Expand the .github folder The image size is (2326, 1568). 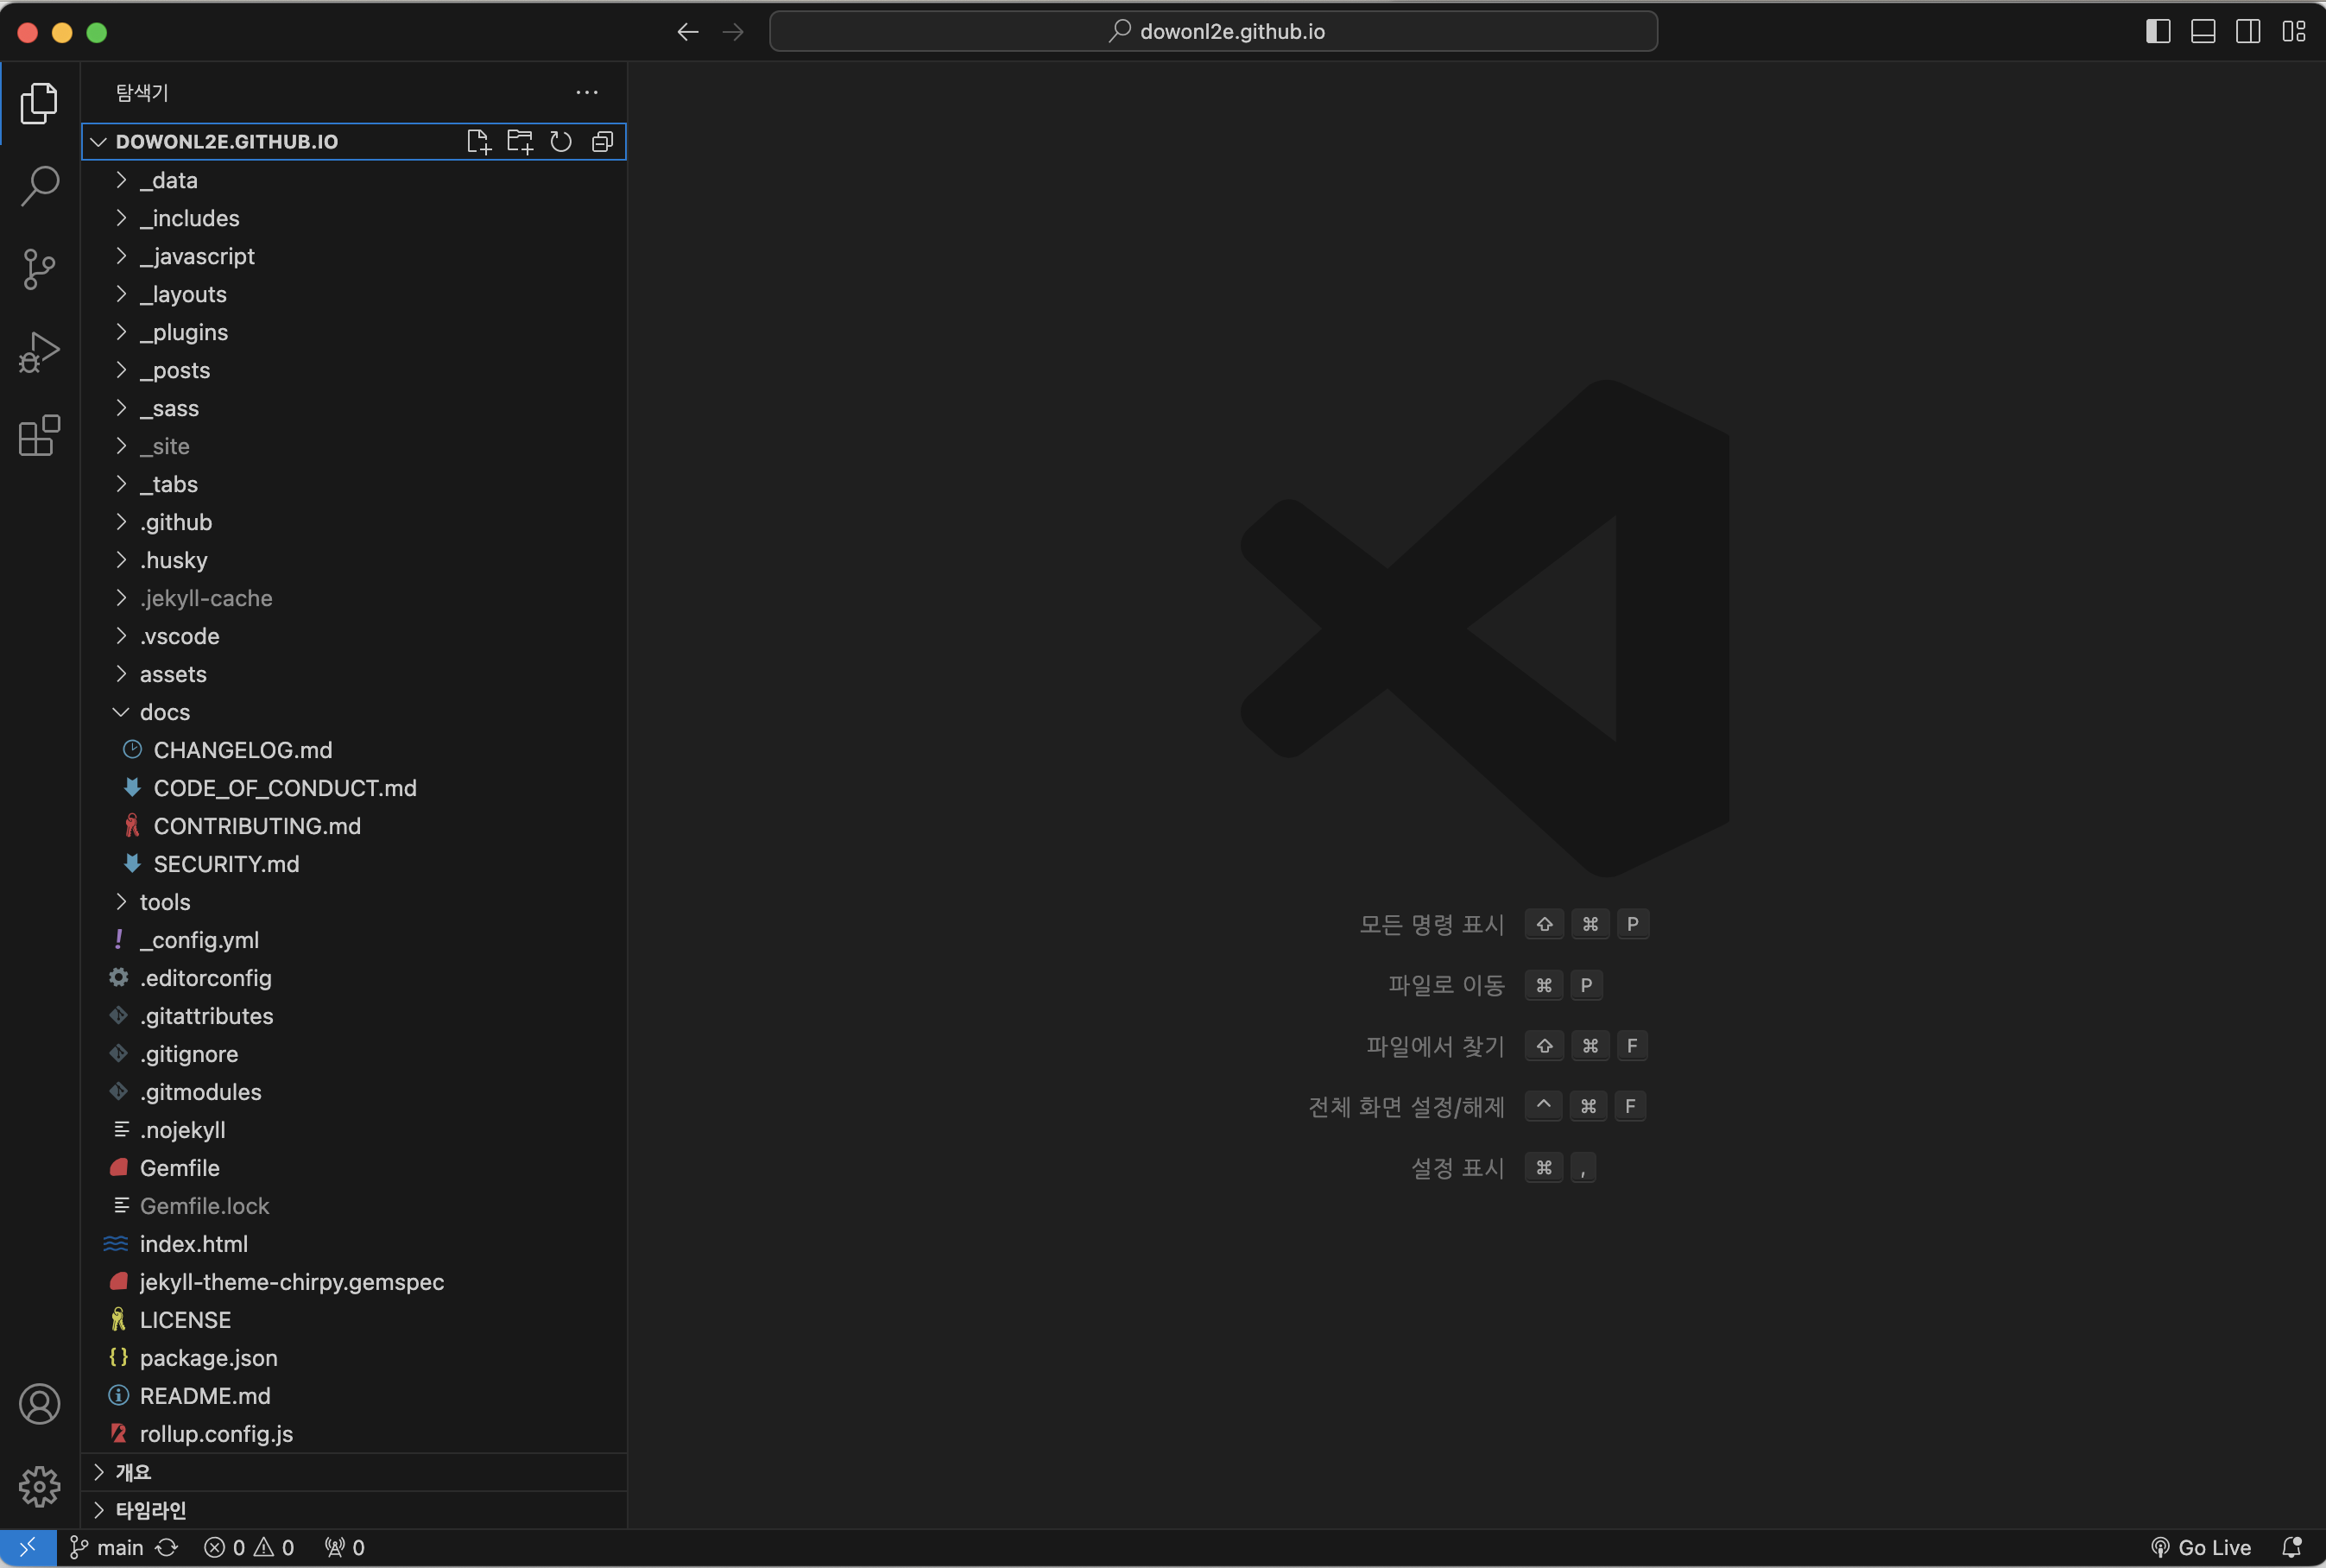tap(354, 523)
